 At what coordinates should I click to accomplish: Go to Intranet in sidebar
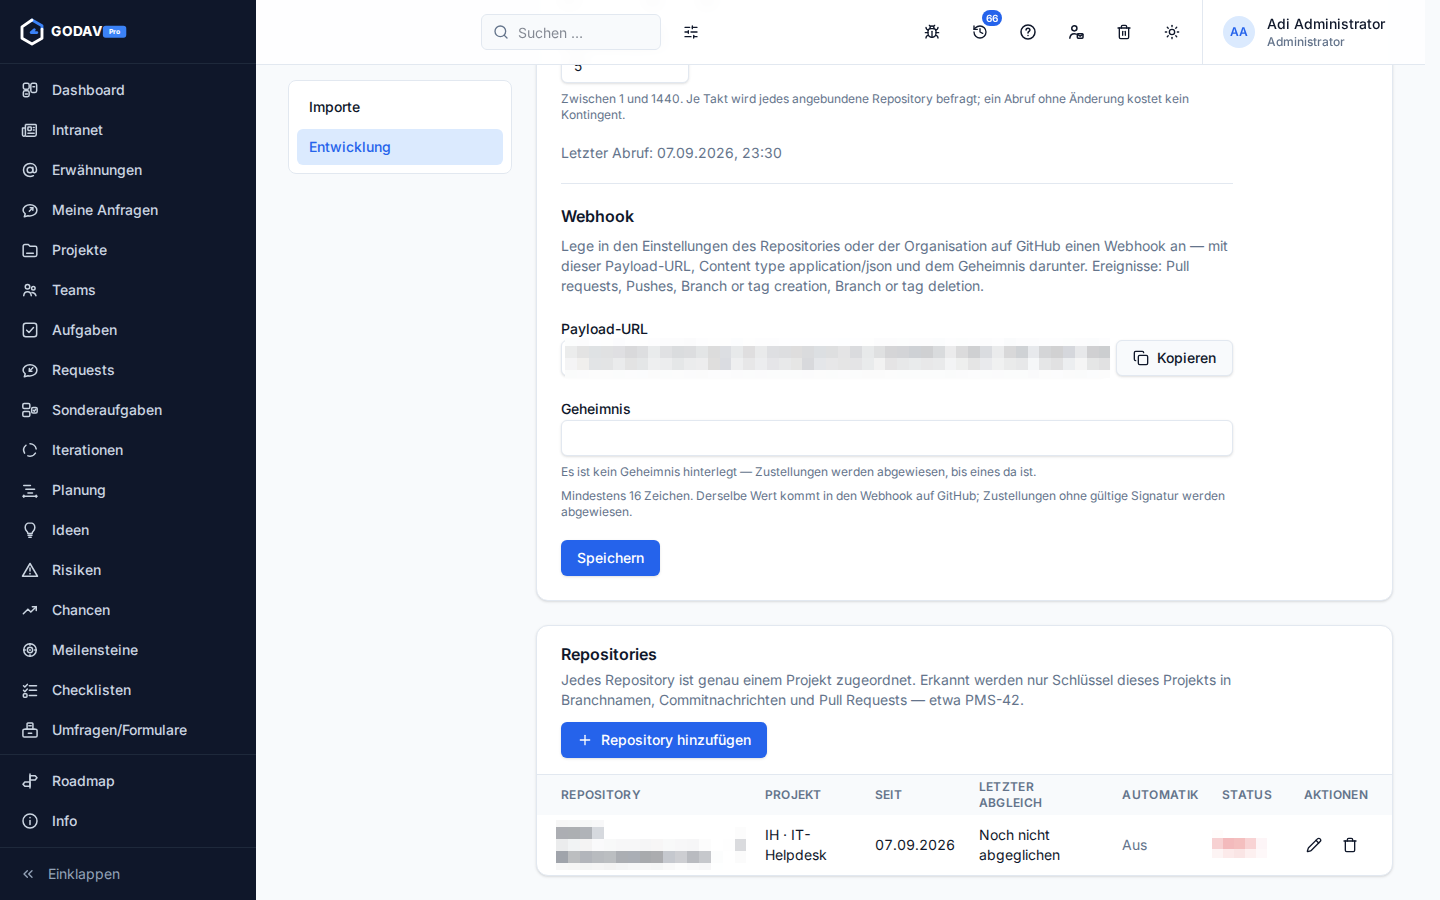pyautogui.click(x=128, y=130)
